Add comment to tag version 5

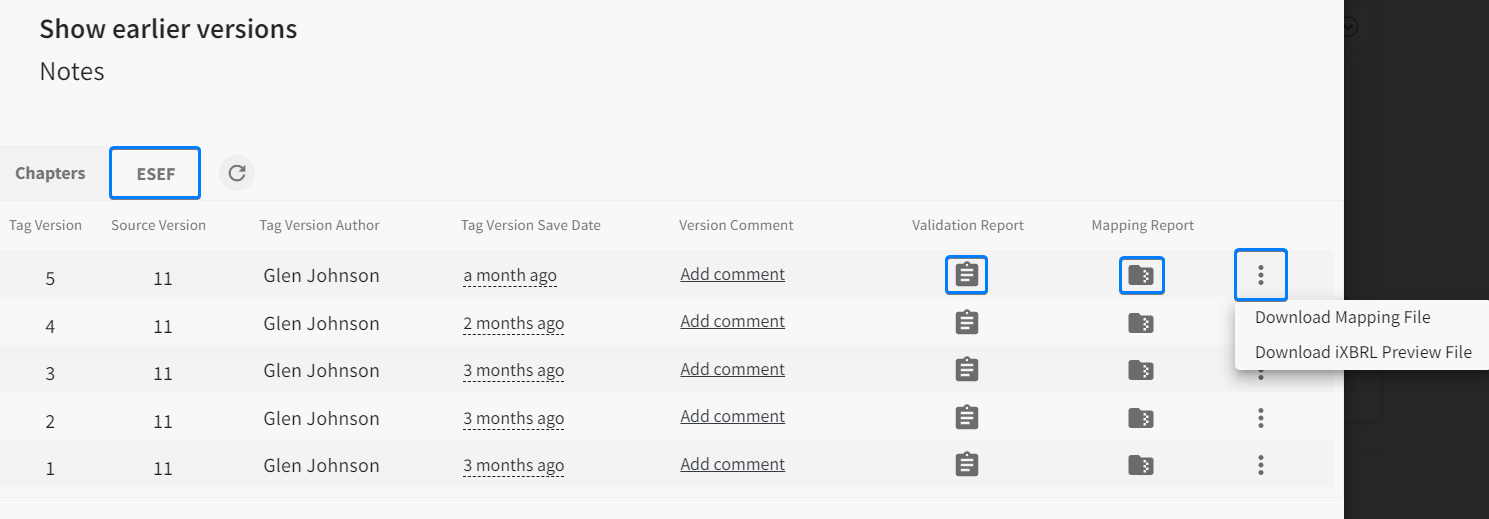(x=733, y=274)
